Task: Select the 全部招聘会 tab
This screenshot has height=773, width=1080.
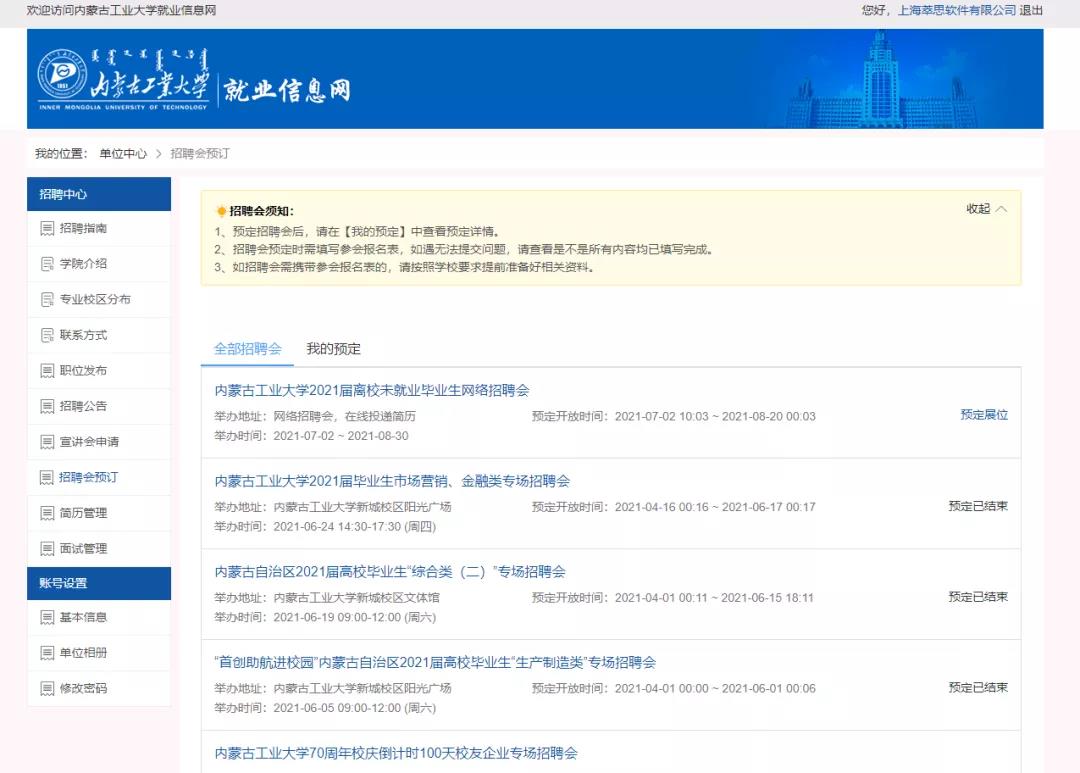Action: point(248,349)
